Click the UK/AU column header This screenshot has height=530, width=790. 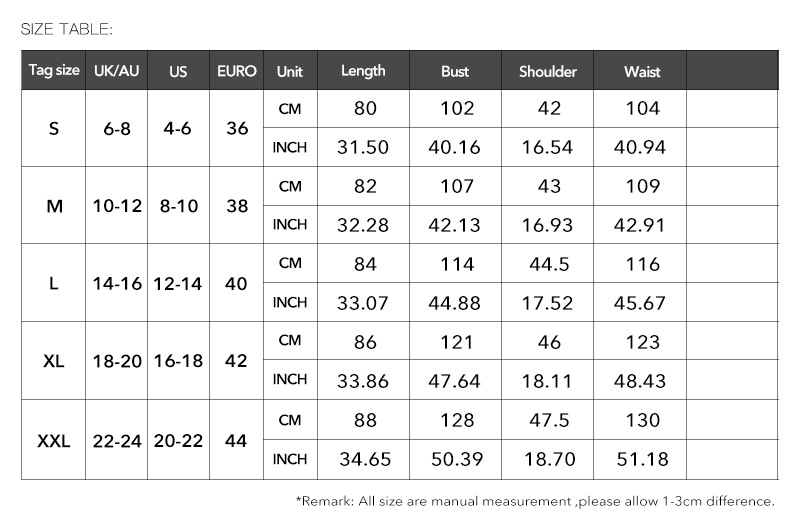(x=117, y=72)
